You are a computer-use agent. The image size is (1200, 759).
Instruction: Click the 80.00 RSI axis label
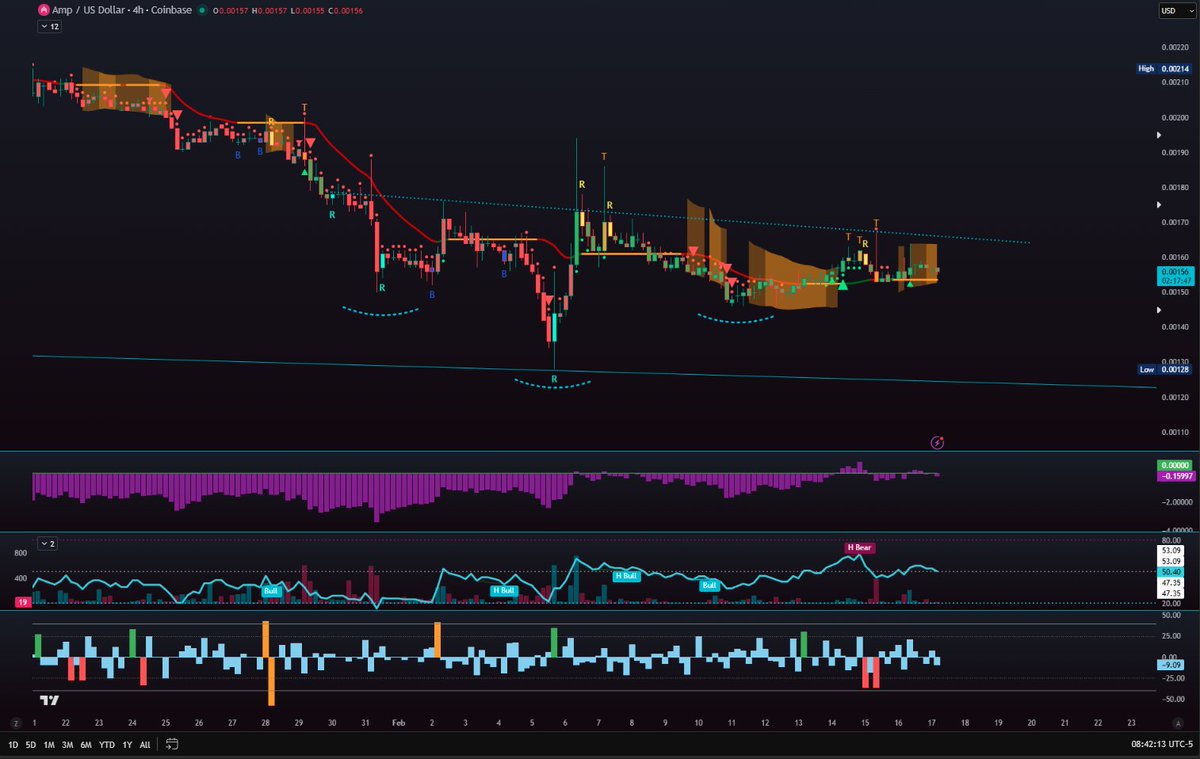(1171, 540)
